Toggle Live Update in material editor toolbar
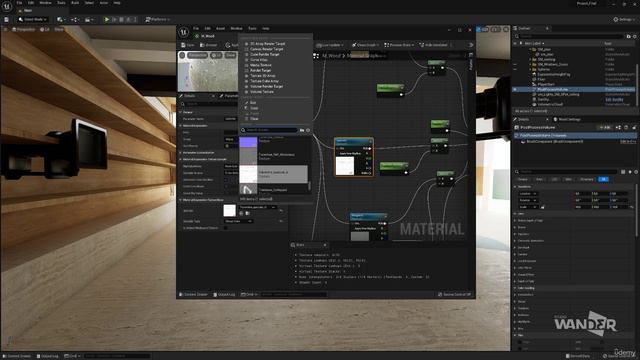Screen dimensions: 640x360 click(330, 45)
